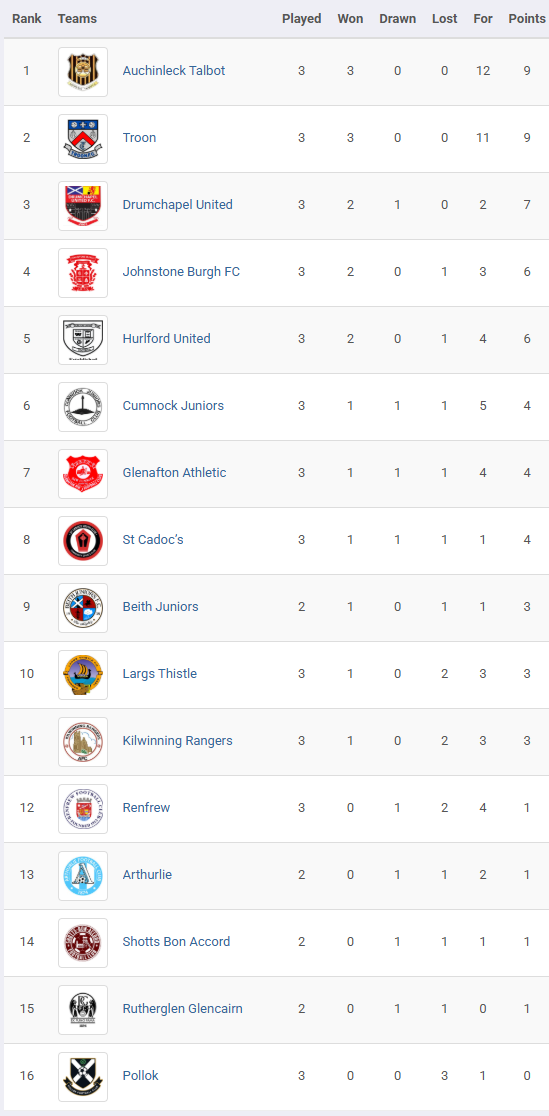Open the Beith Juniors team link
This screenshot has height=1116, width=549.
click(x=160, y=606)
